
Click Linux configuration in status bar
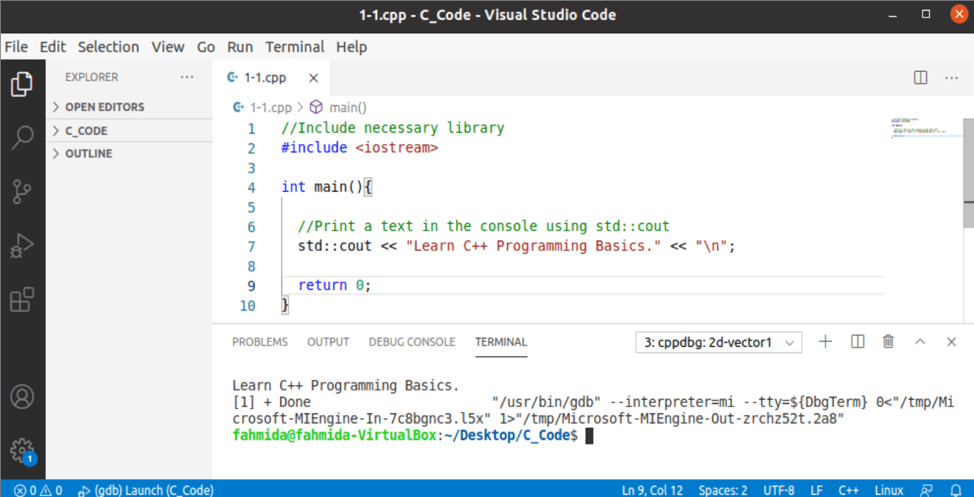tap(889, 490)
